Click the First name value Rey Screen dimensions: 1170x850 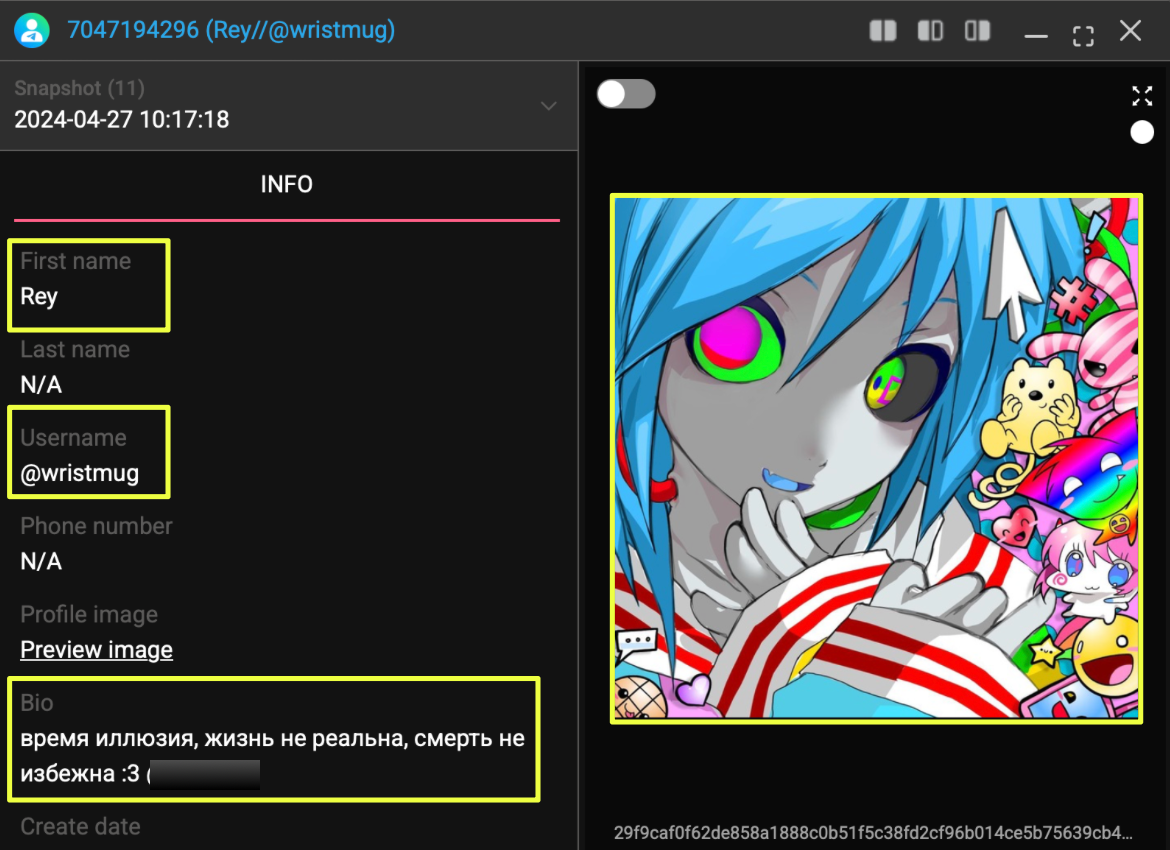[x=39, y=297]
